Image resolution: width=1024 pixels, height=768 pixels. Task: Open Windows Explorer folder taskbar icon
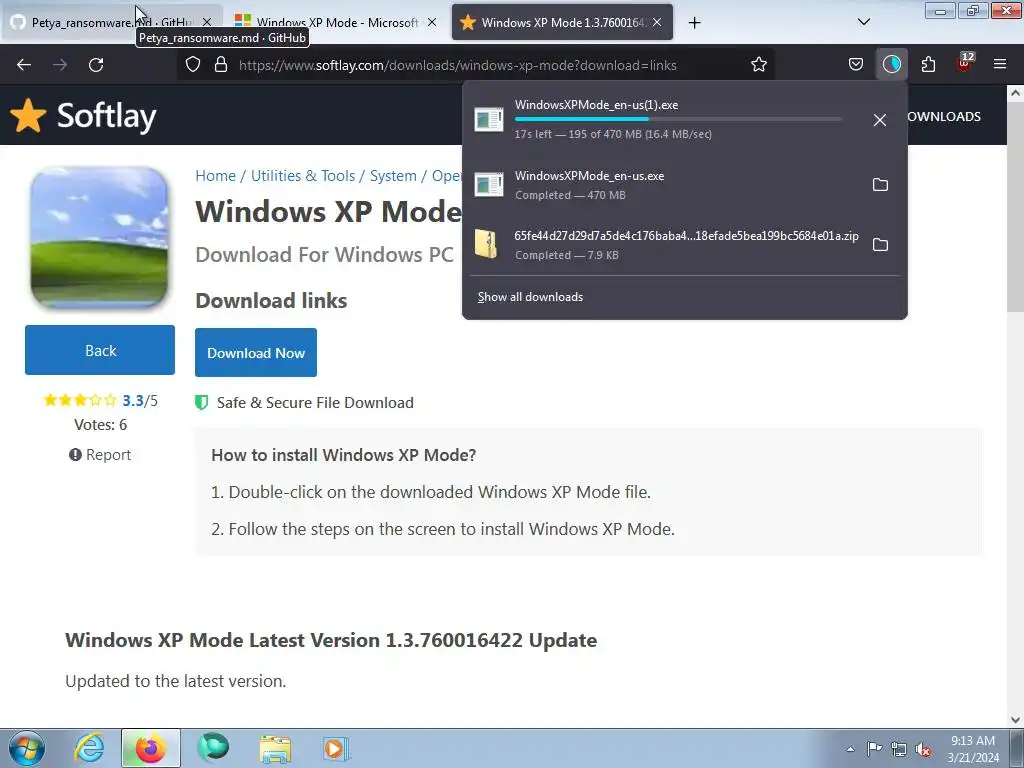tap(275, 748)
